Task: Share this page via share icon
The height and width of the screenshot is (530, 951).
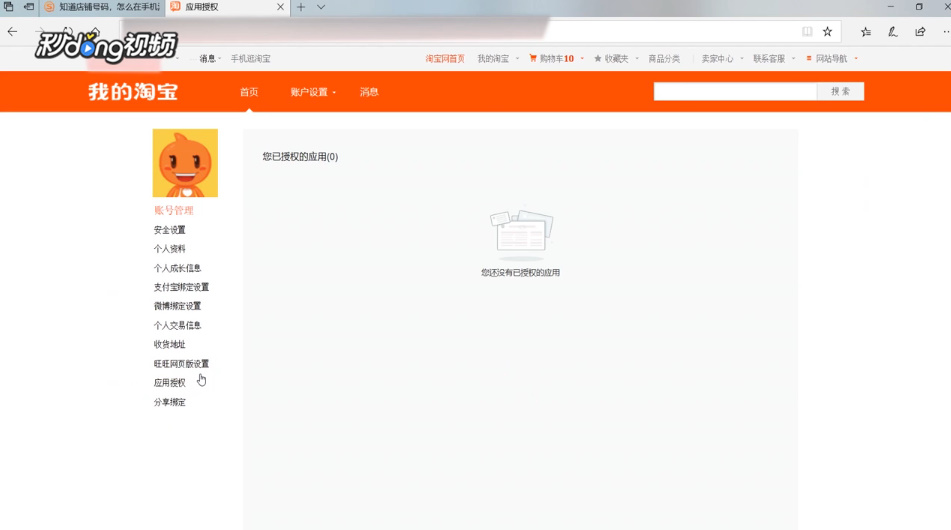Action: 920,32
